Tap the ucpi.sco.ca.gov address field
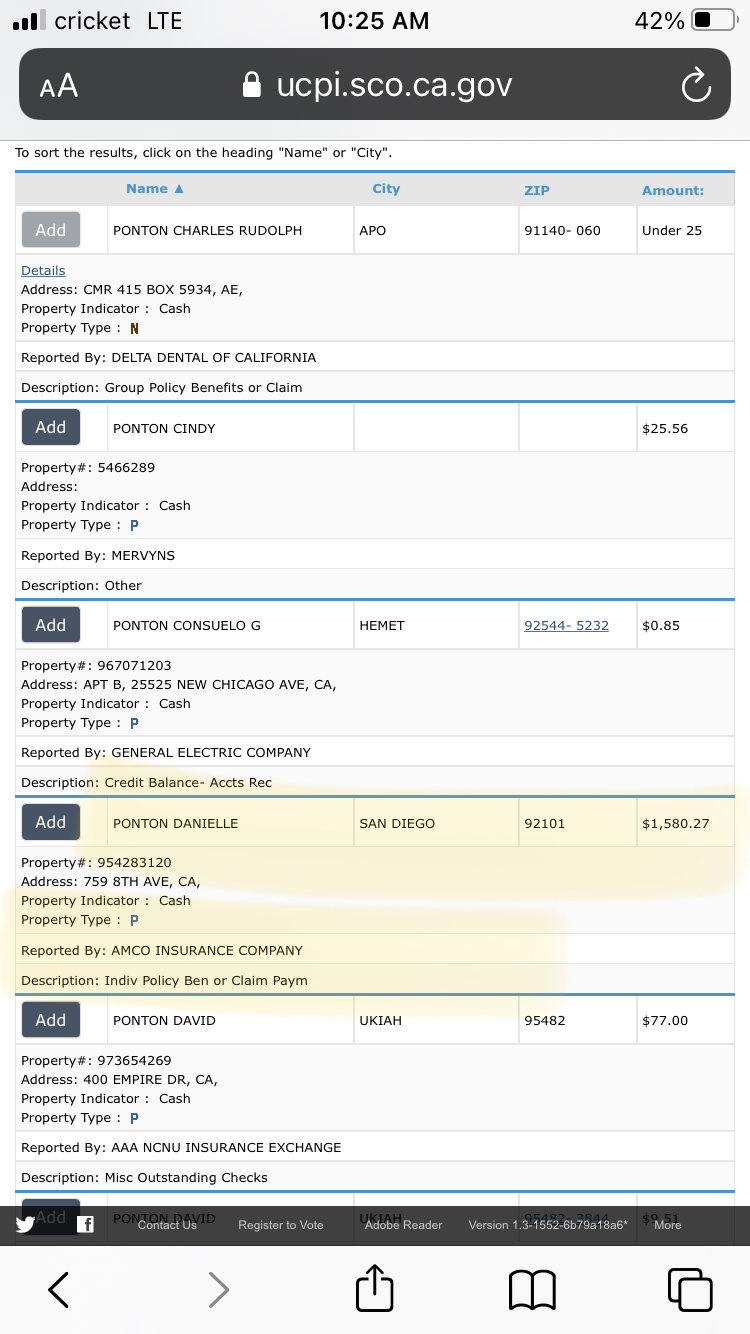Viewport: 750px width, 1334px height. pyautogui.click(x=375, y=85)
